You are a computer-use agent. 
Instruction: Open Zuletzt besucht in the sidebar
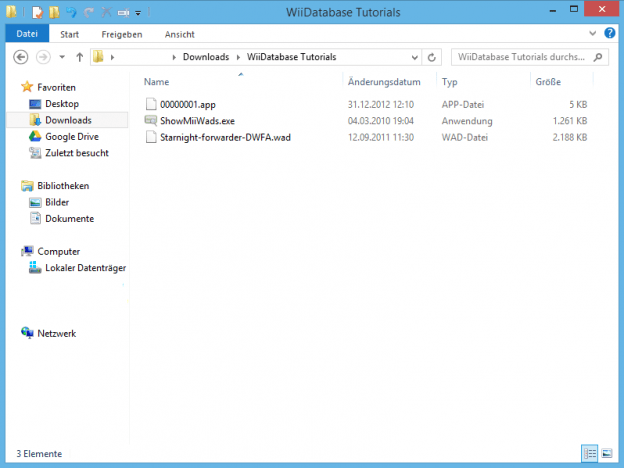click(x=76, y=153)
